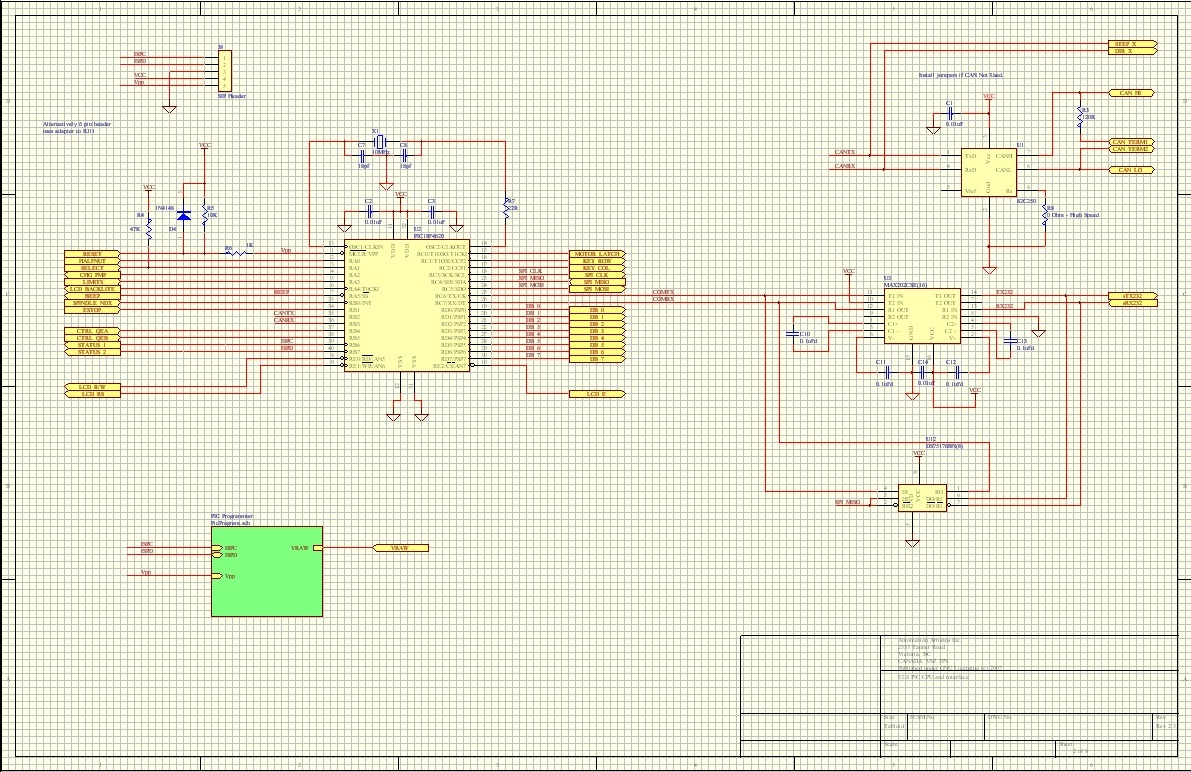The image size is (1191, 772).
Task: Click the LIMITS port
Action: [92, 282]
